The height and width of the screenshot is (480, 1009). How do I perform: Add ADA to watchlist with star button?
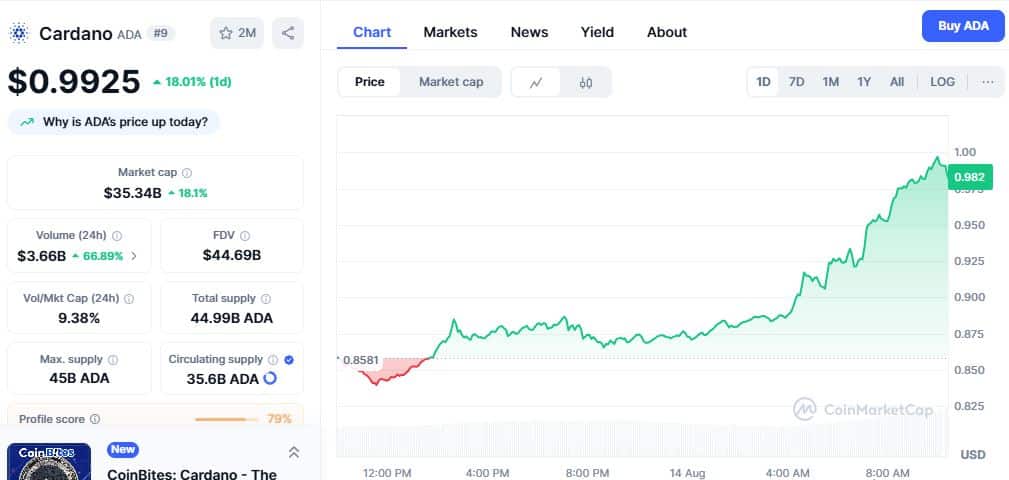[237, 33]
